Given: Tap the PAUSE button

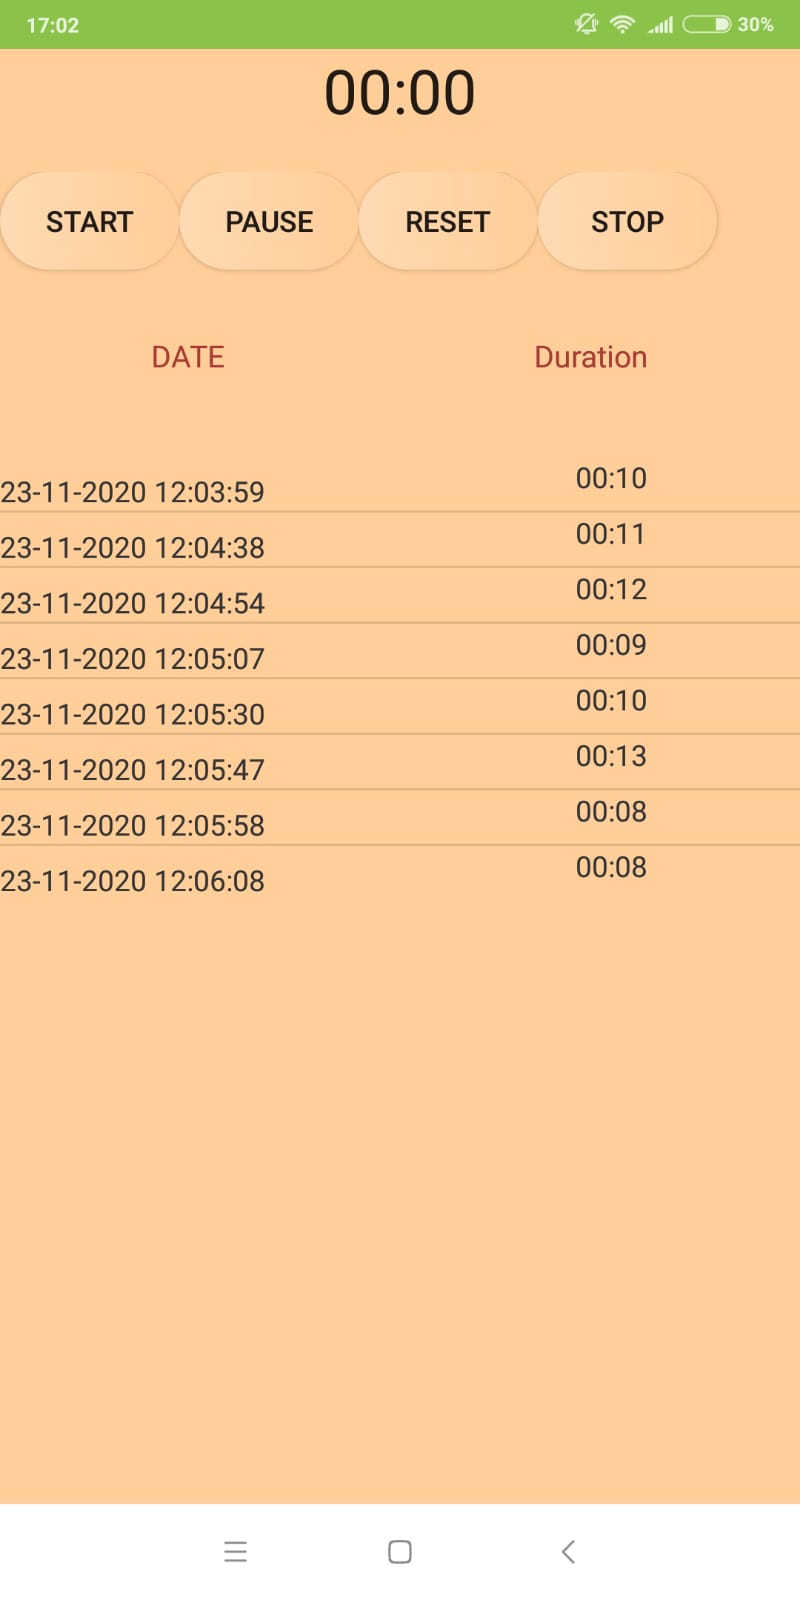Looking at the screenshot, I should pyautogui.click(x=269, y=221).
